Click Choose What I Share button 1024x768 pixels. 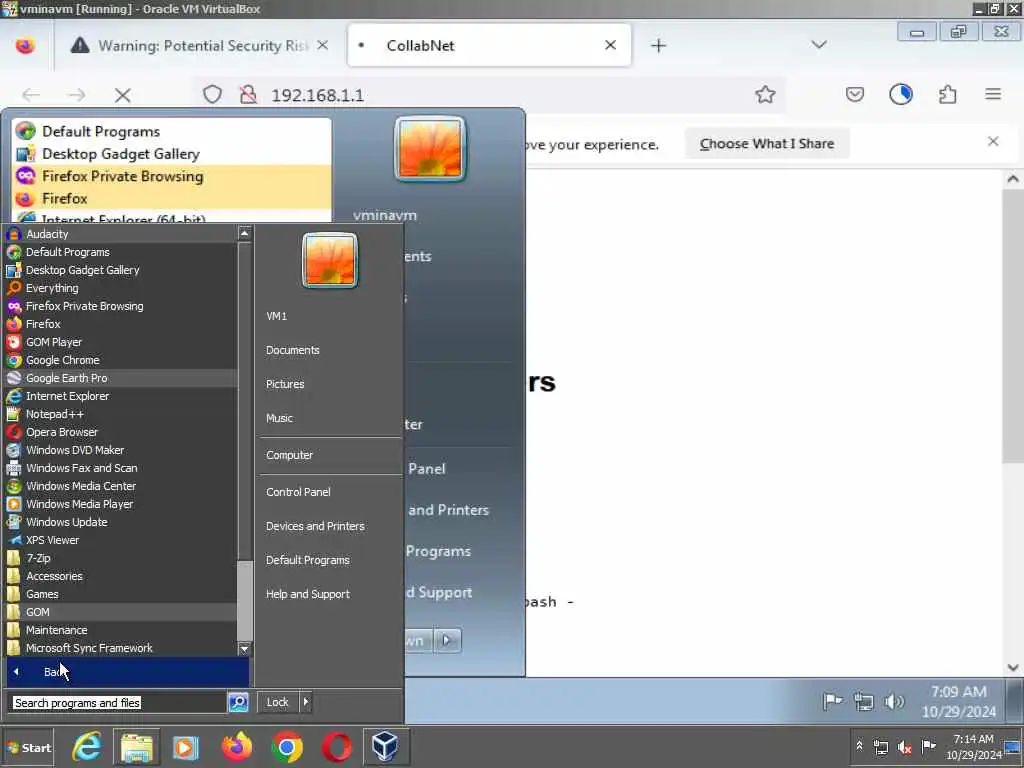767,144
